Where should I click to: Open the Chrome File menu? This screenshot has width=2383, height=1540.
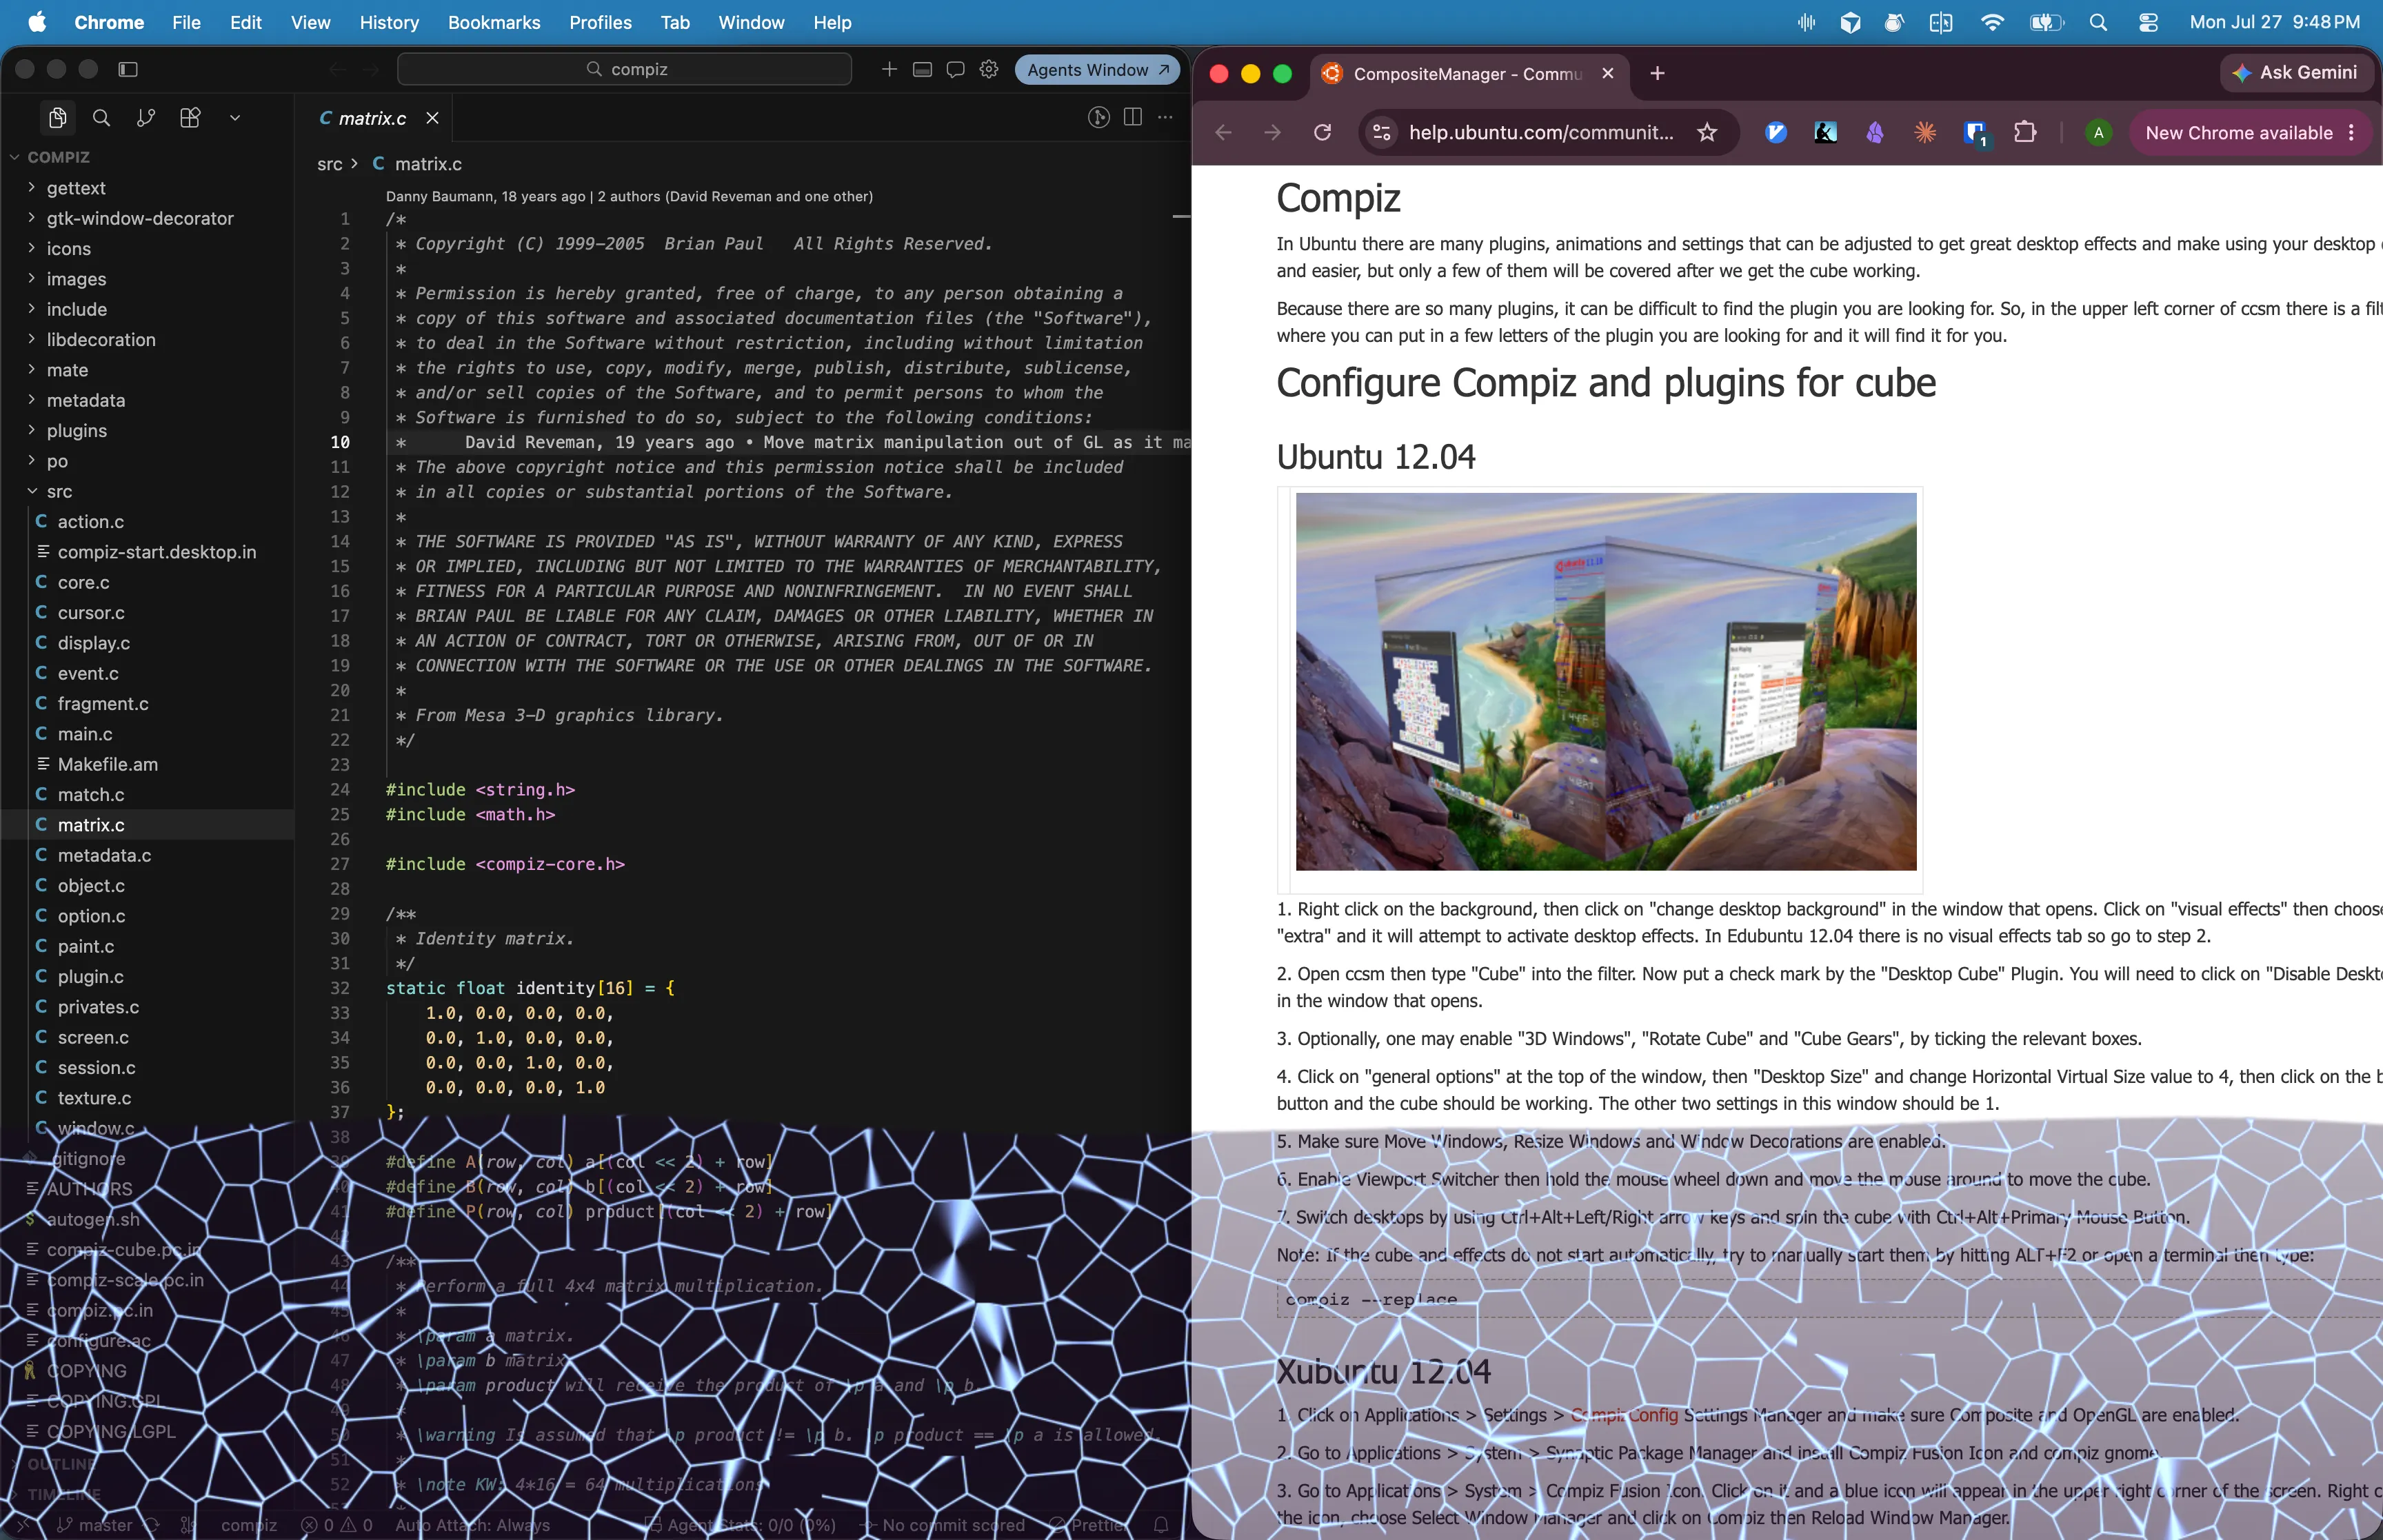coord(186,22)
